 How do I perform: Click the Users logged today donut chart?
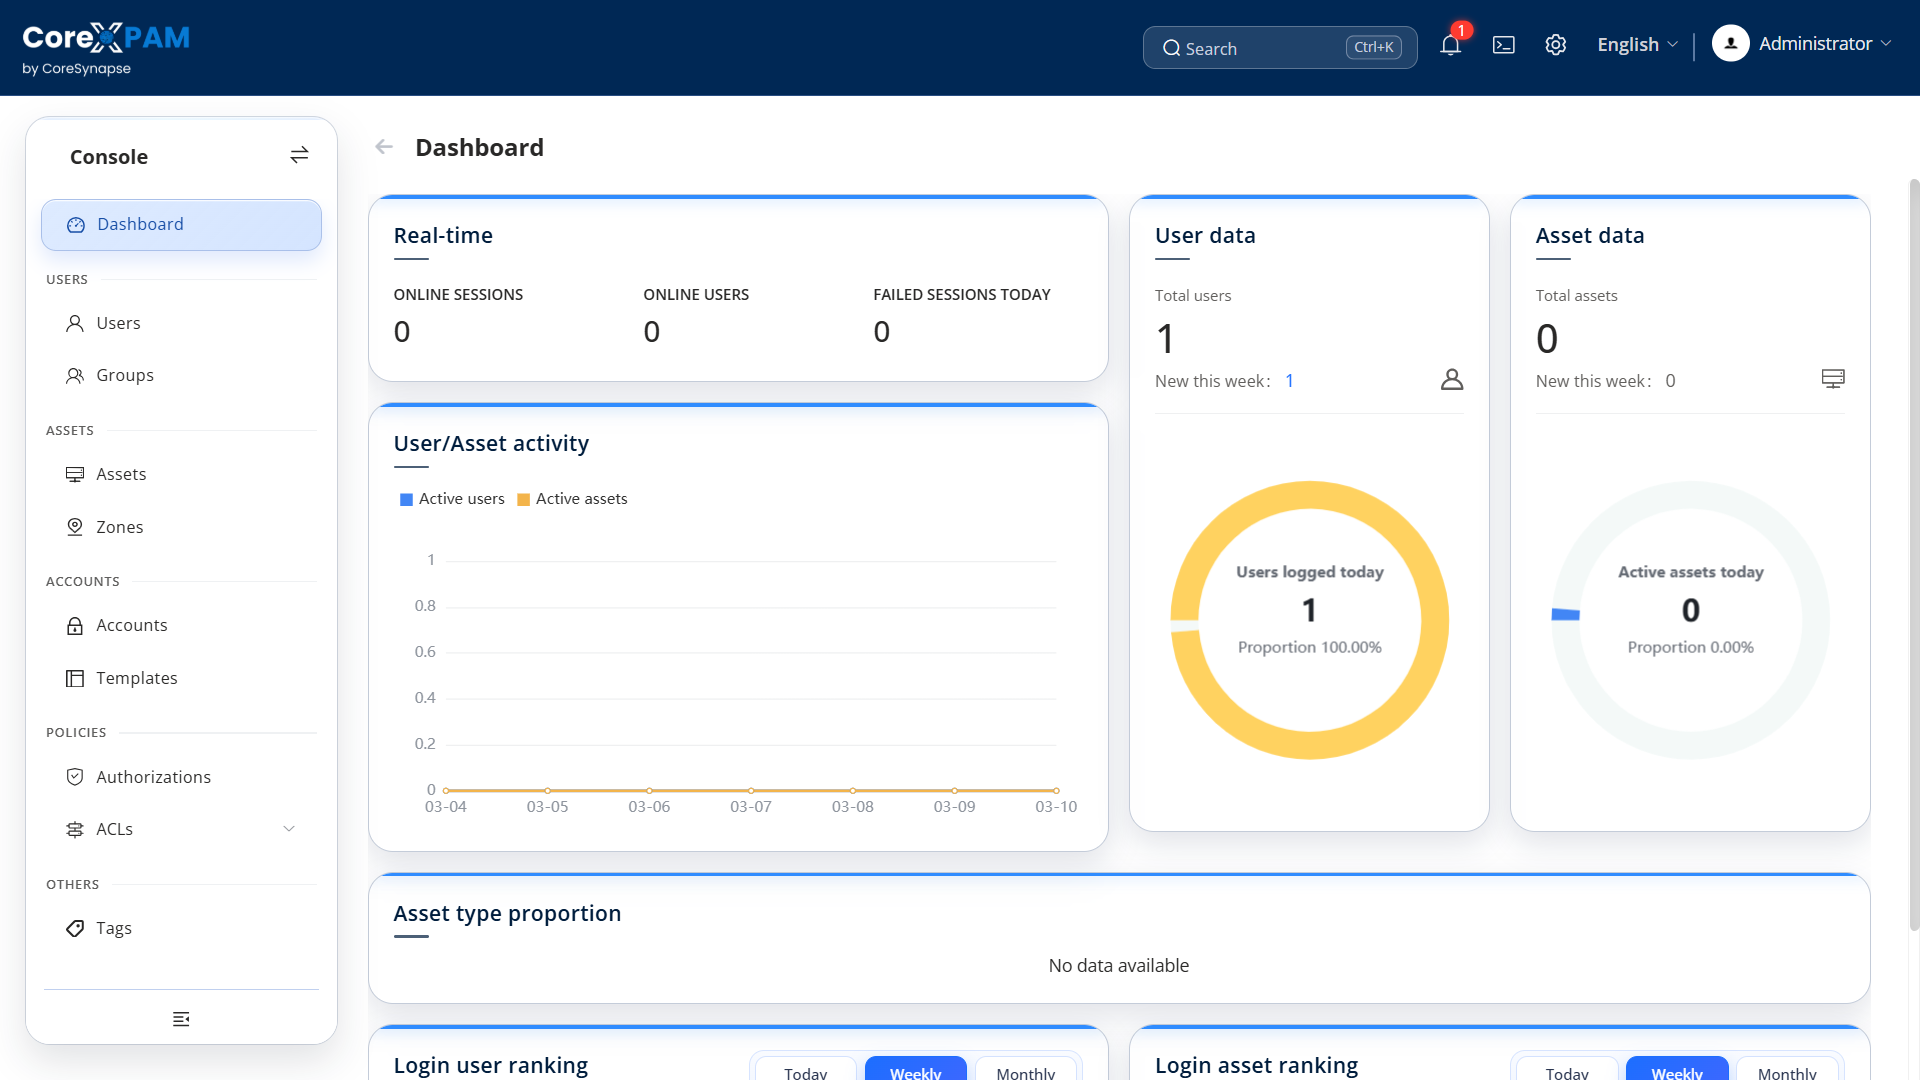coord(1310,620)
